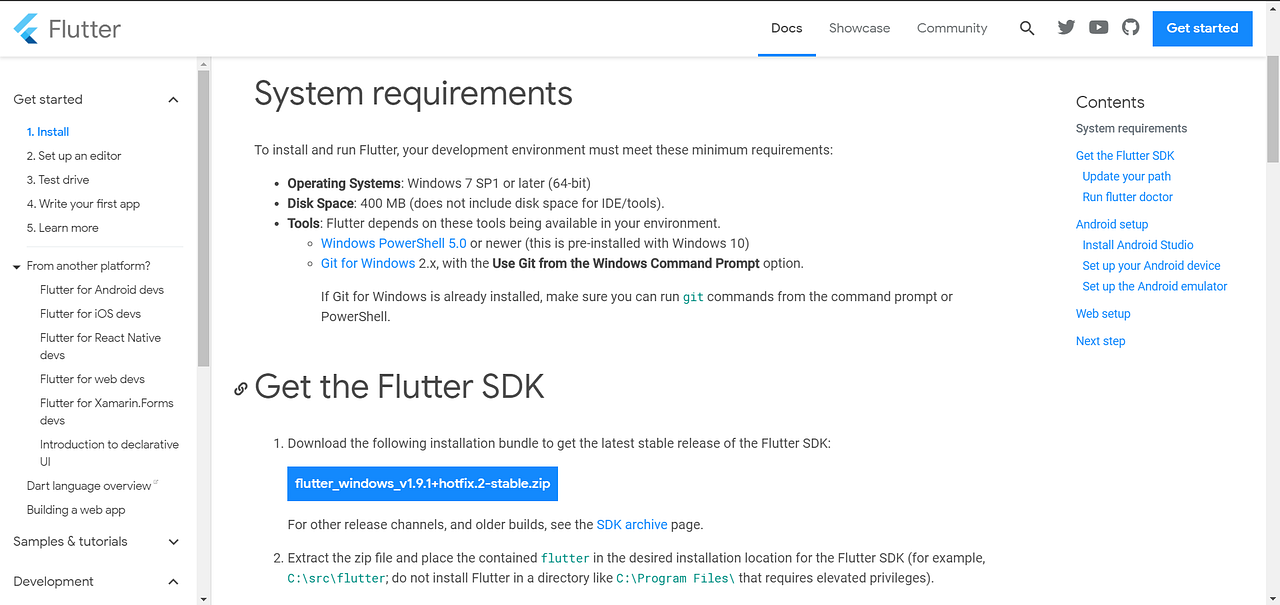Open the 'Git for Windows' link
This screenshot has width=1280, height=605.
(366, 263)
